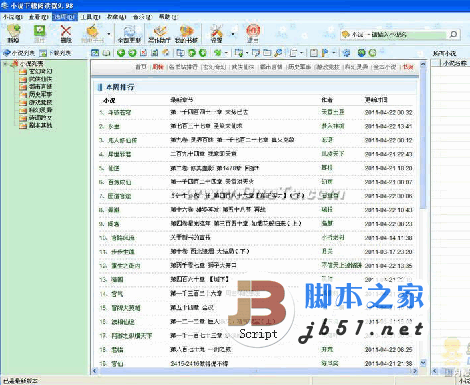Open the red 周榜 link
The height and width of the screenshot is (385, 470).
[158, 67]
